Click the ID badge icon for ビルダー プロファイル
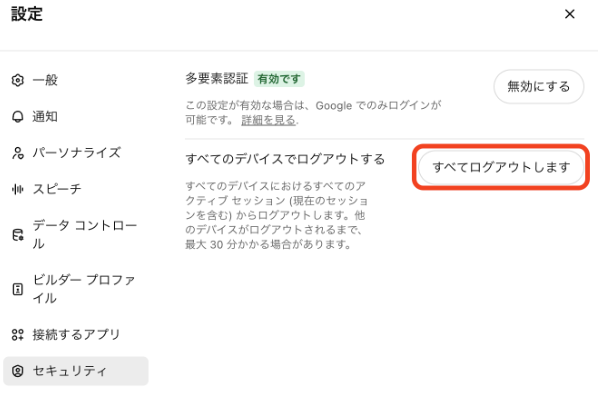 tap(18, 289)
